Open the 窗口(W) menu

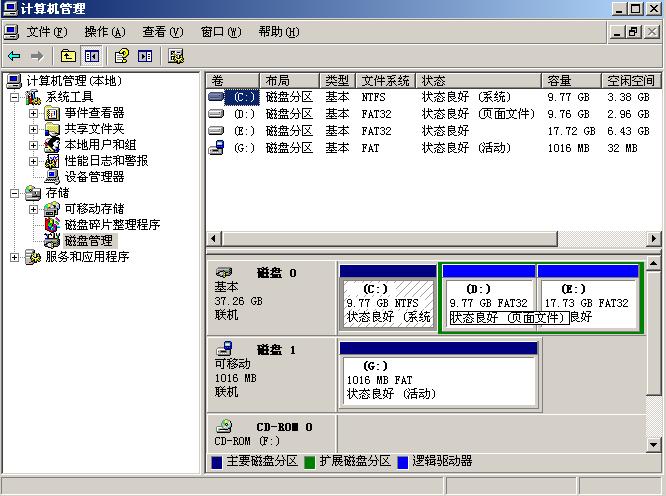tap(221, 32)
